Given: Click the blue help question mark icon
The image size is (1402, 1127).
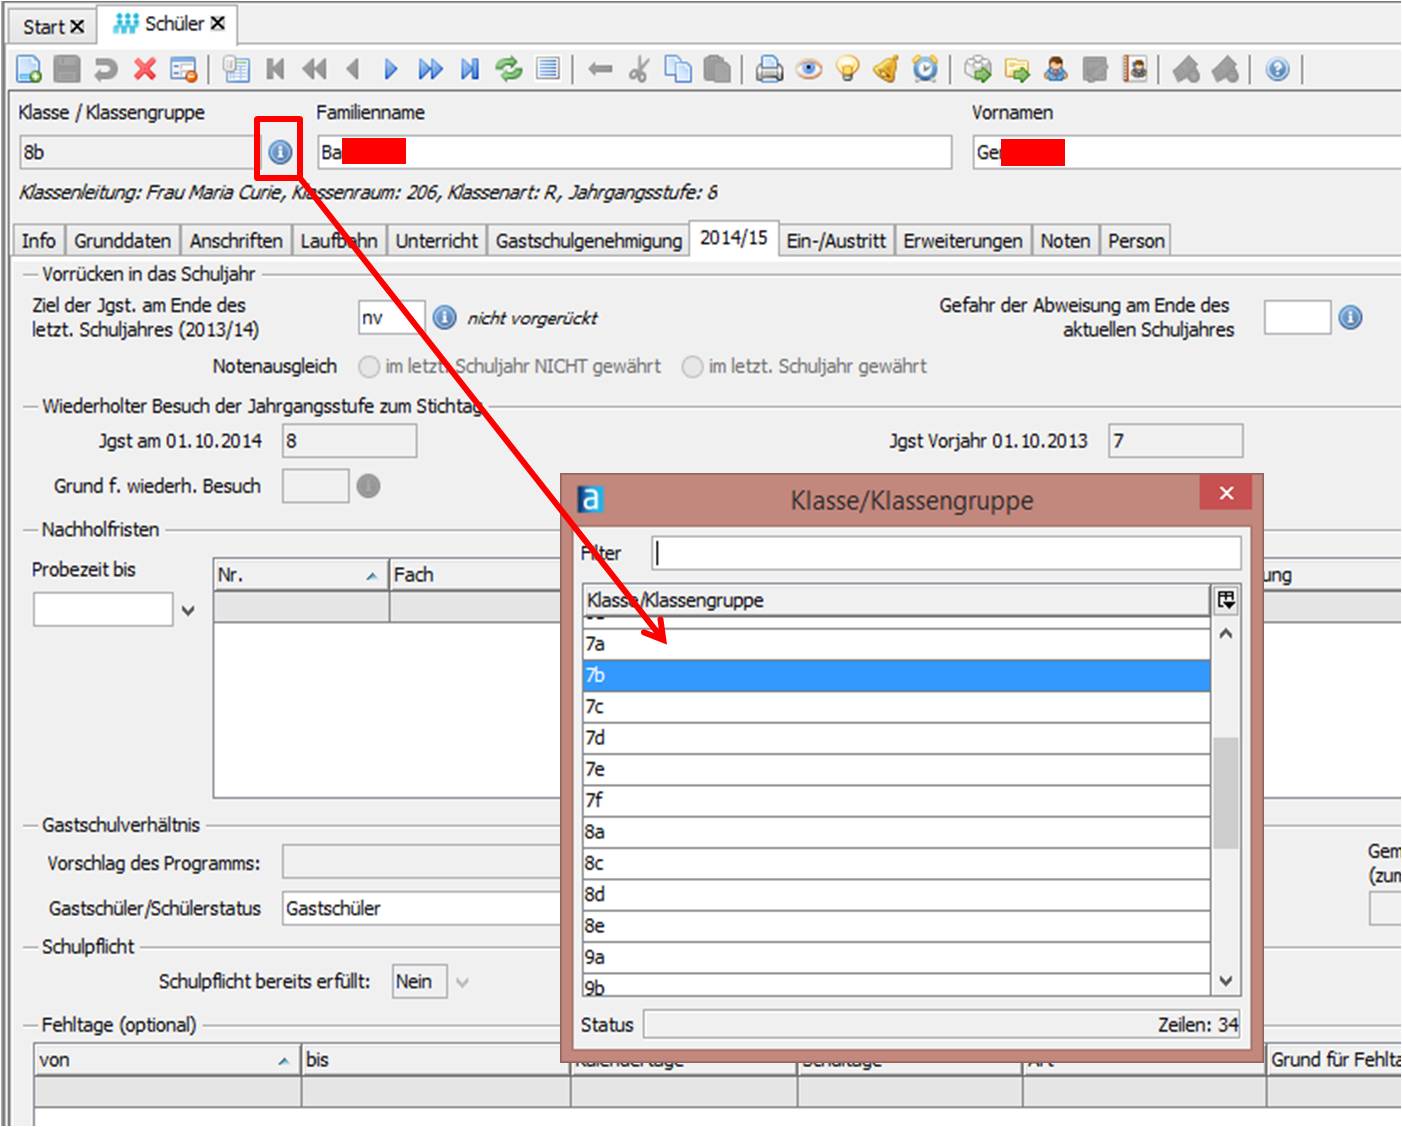Looking at the screenshot, I should click(x=1277, y=69).
